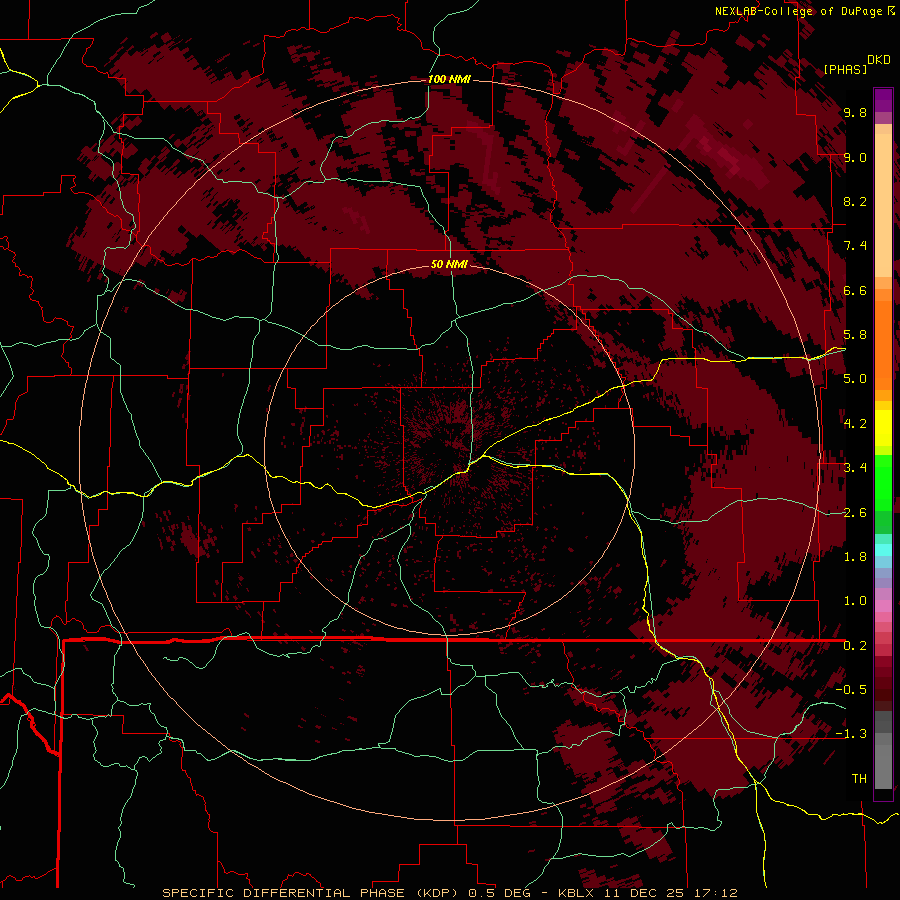This screenshot has width=900, height=900.
Task: Pick the orange band on the color bar
Action: pyautogui.click(x=883, y=344)
